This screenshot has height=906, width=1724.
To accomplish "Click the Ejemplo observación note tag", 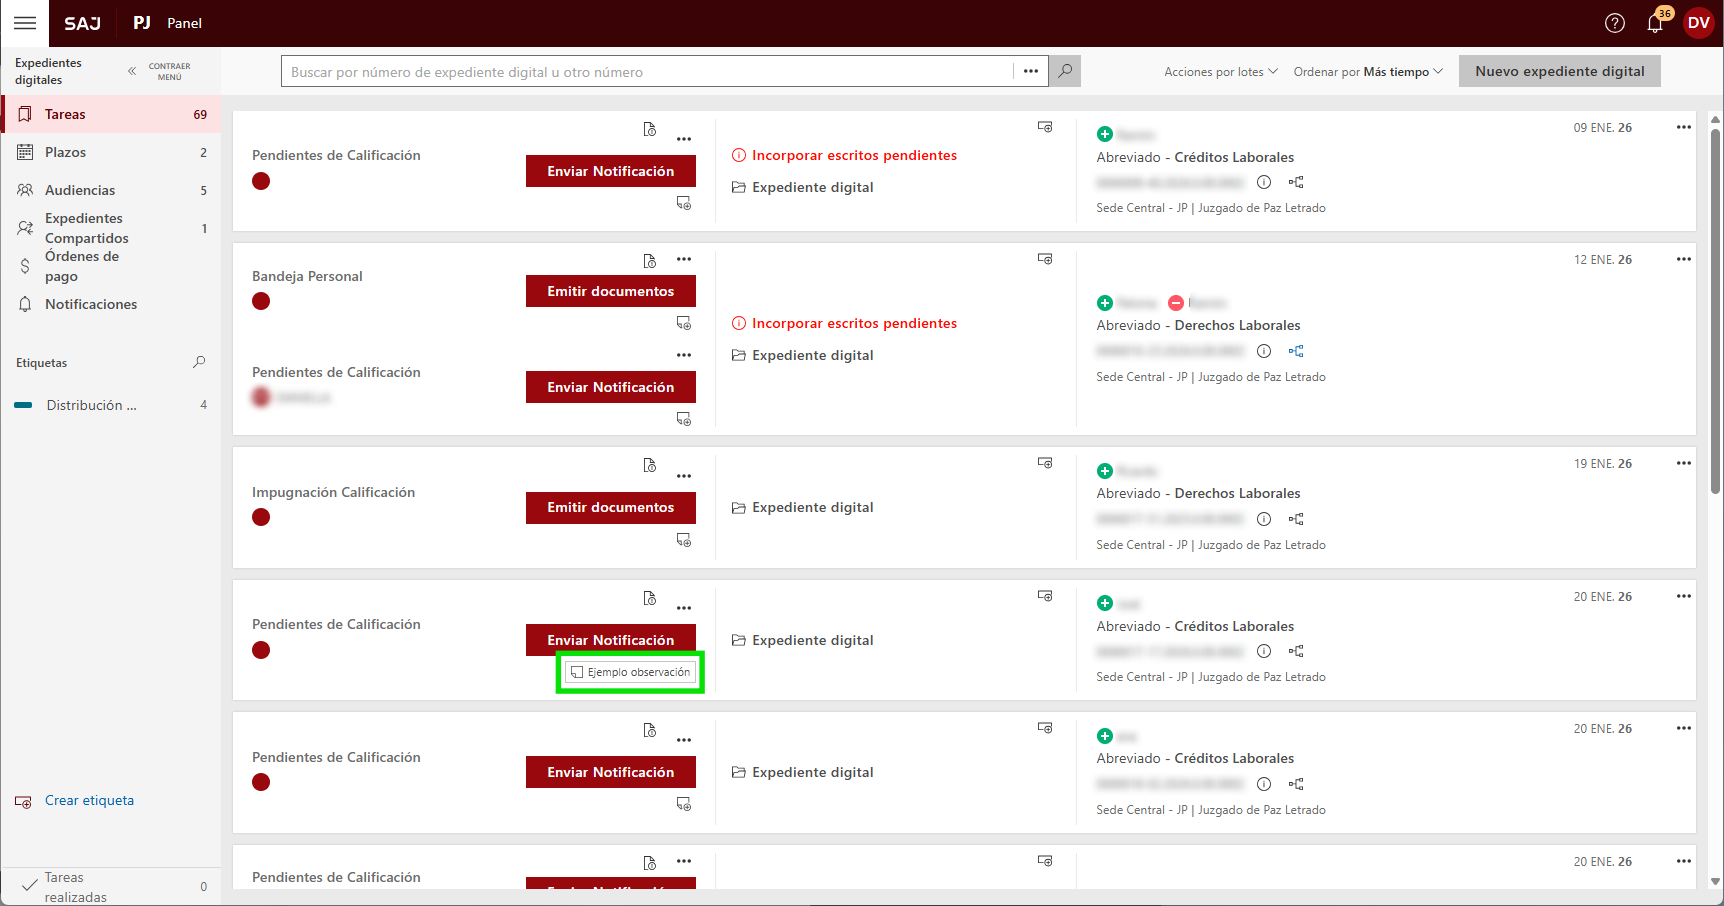I will (x=630, y=672).
